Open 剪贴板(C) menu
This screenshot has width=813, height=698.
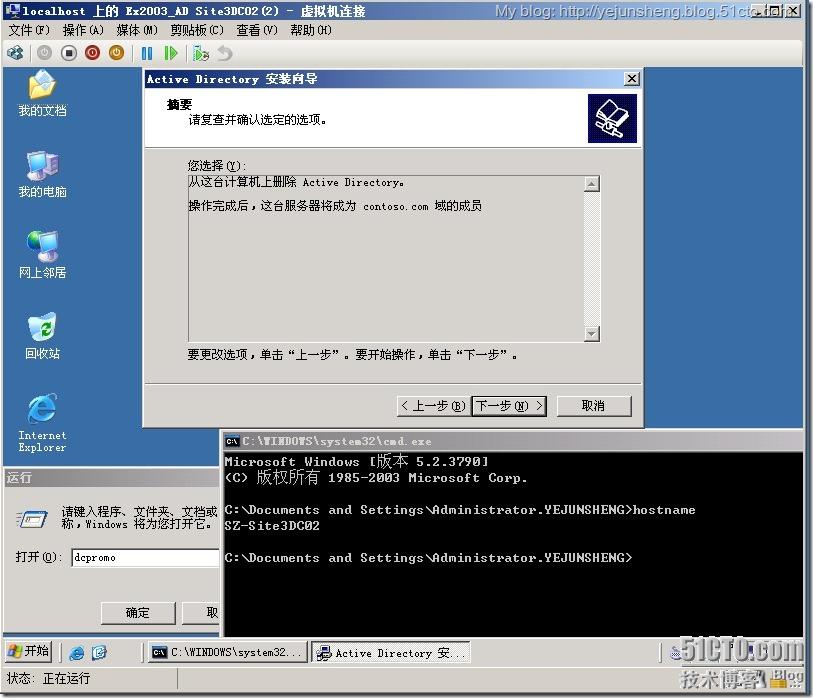[197, 30]
